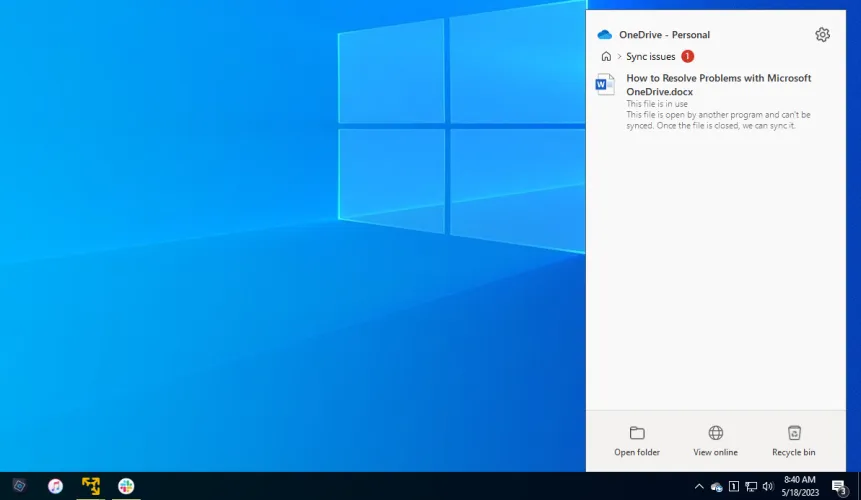
Task: Click the 'This file is in use' message
Action: coord(657,104)
